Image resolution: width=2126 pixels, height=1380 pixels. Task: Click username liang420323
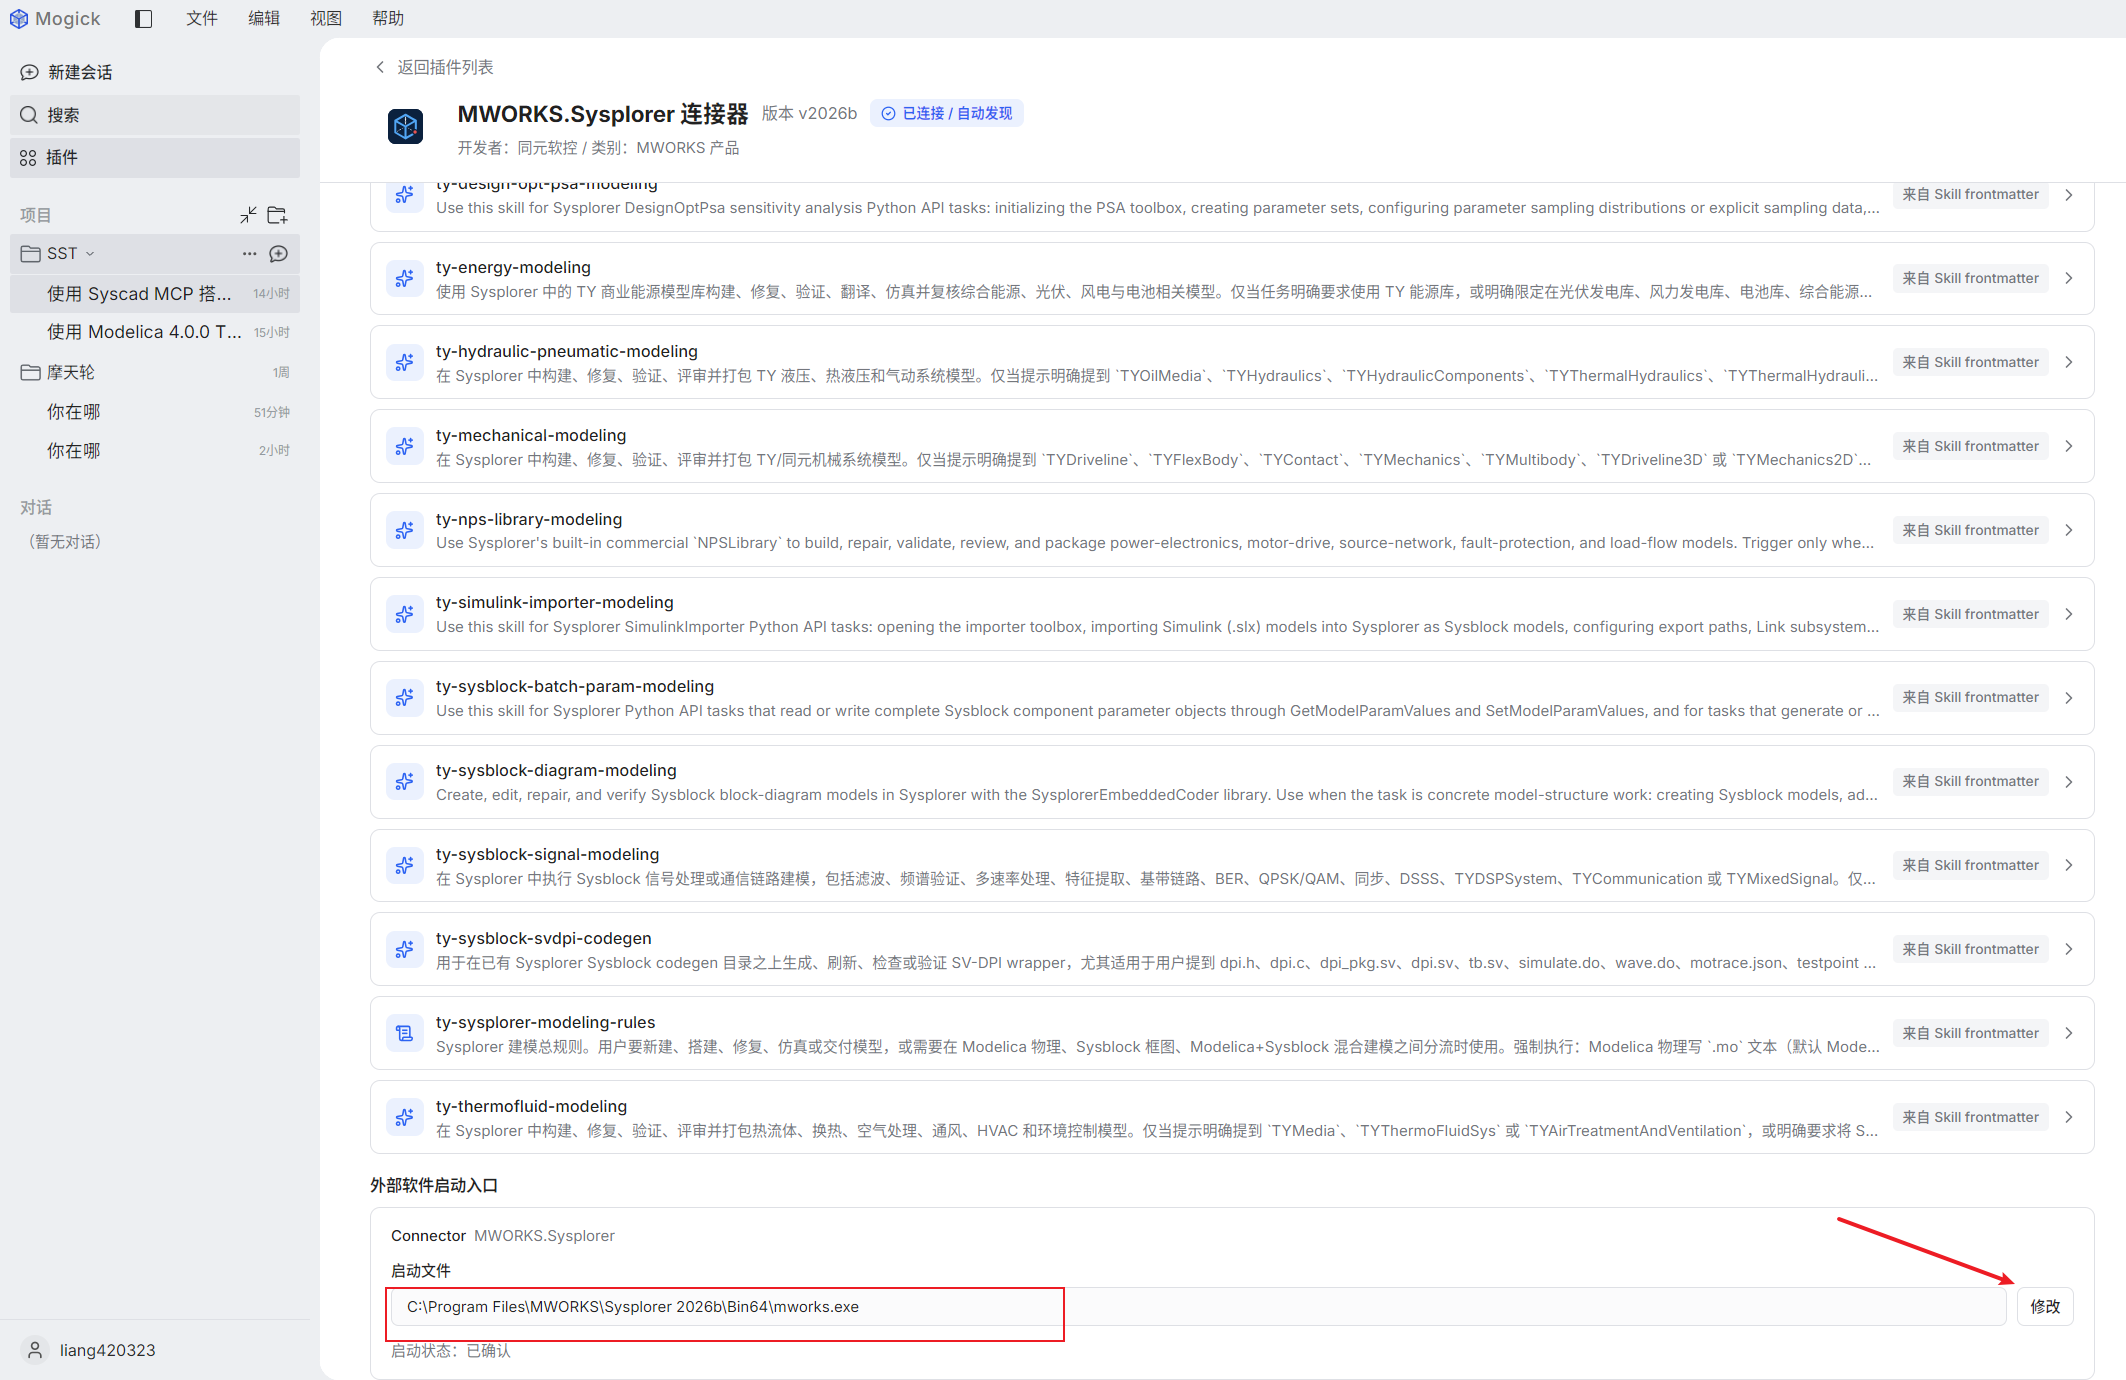(x=108, y=1350)
